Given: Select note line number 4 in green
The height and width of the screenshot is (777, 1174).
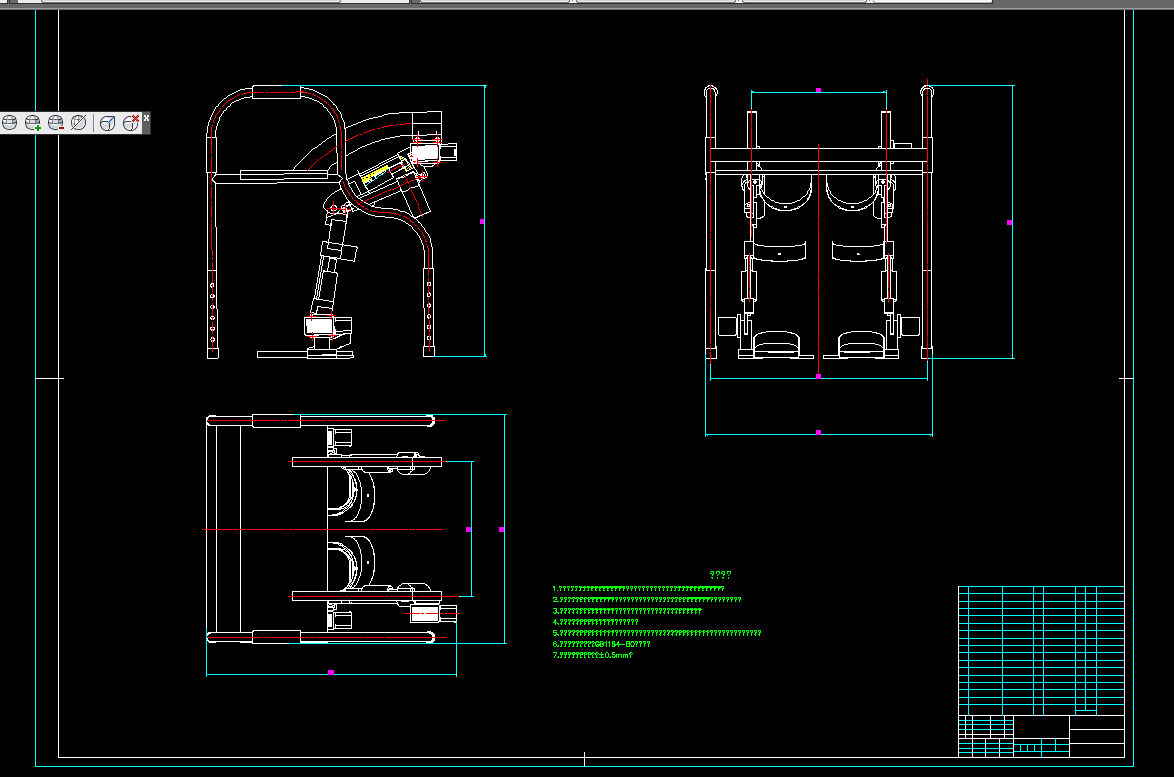Looking at the screenshot, I should (x=595, y=622).
